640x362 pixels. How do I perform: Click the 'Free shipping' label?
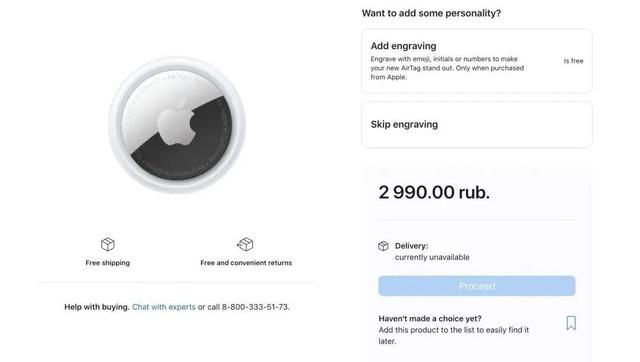[x=108, y=263]
